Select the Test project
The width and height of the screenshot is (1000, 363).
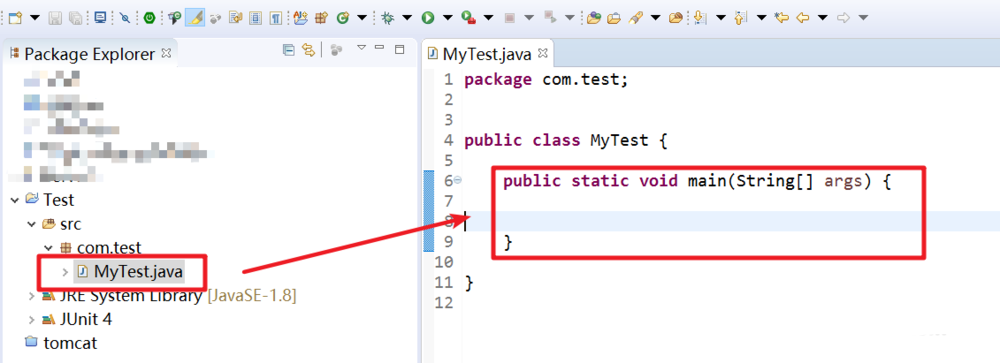click(x=50, y=200)
